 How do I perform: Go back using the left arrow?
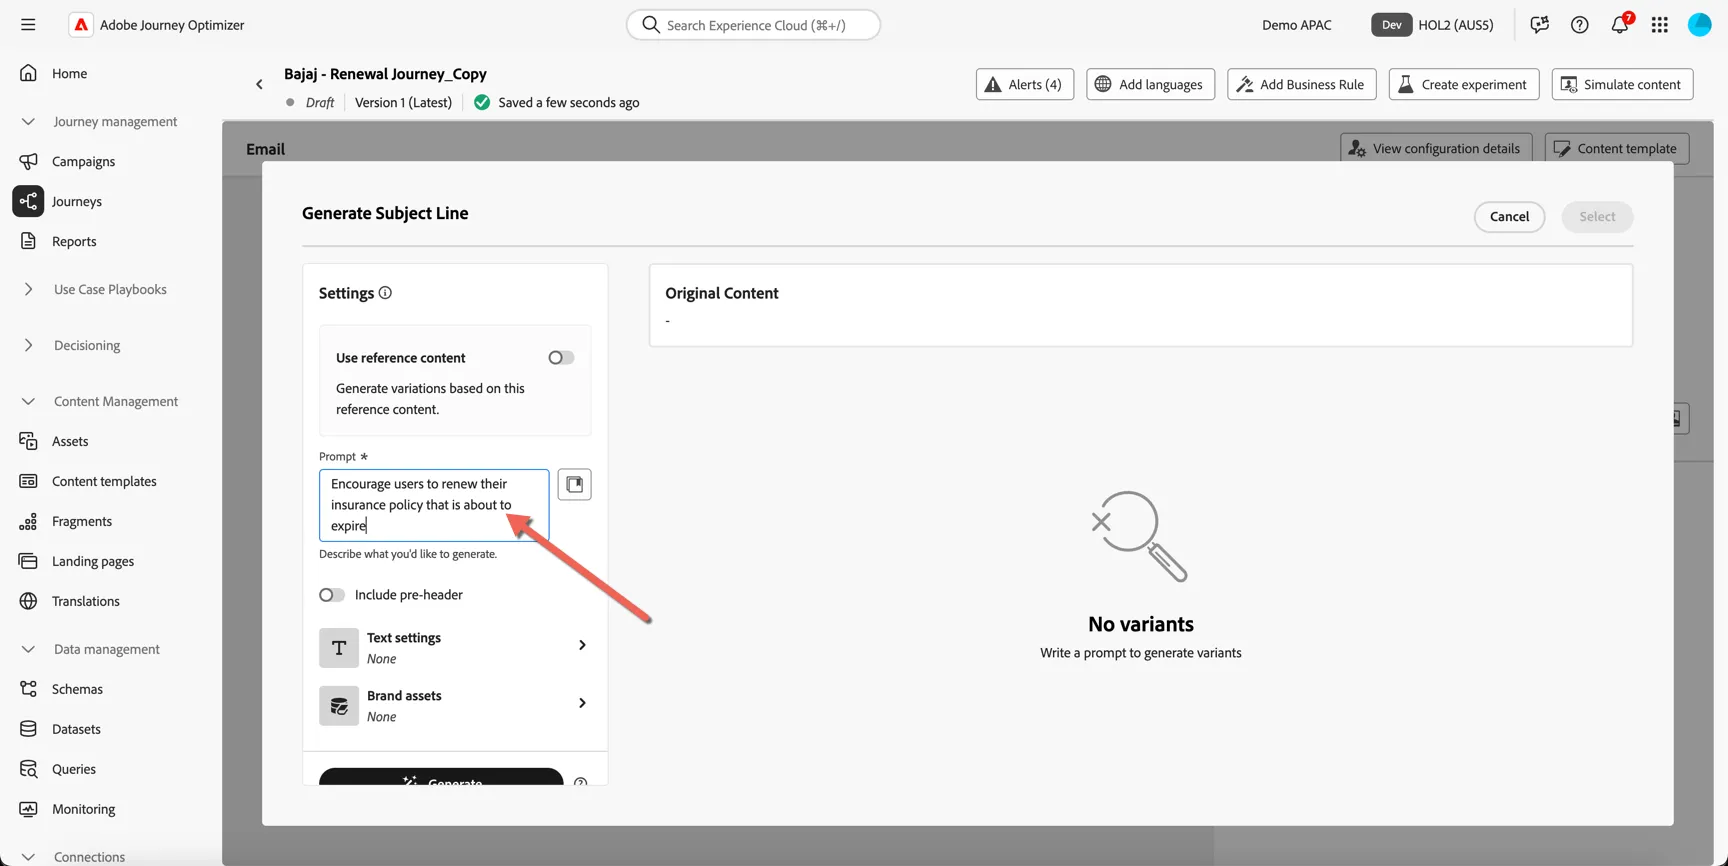(x=259, y=85)
